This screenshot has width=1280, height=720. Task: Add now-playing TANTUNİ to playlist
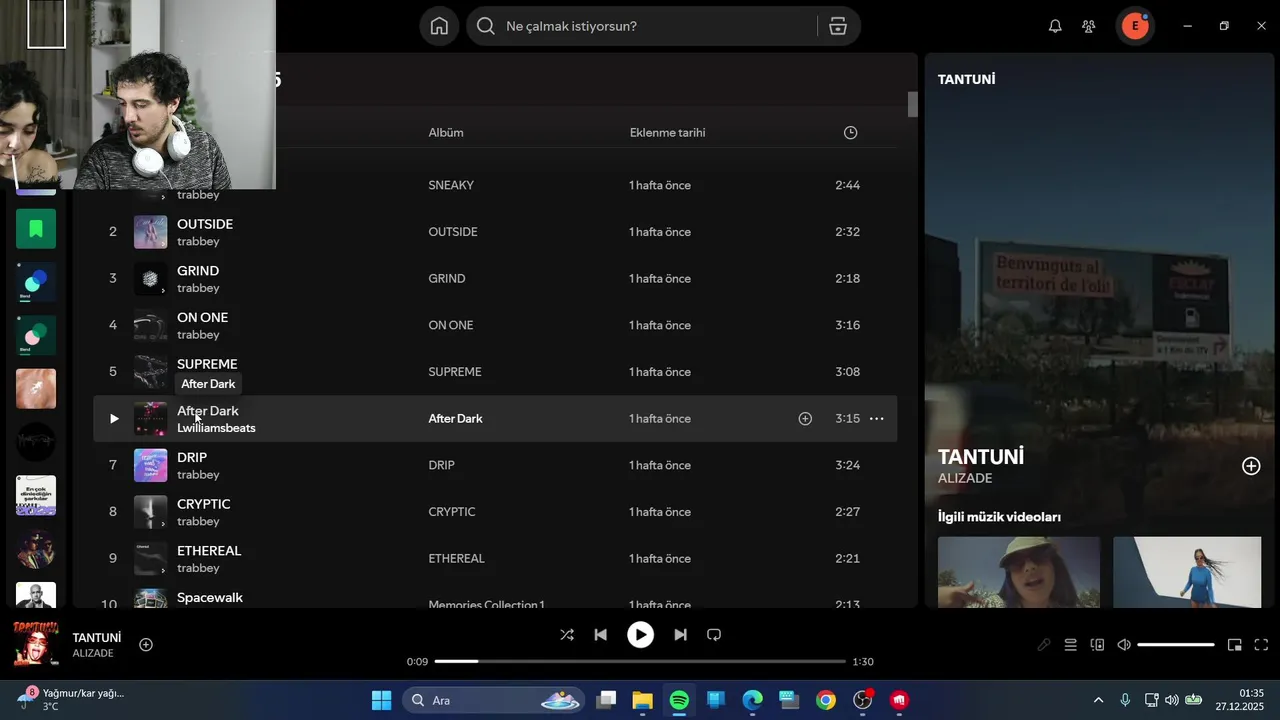point(146,645)
